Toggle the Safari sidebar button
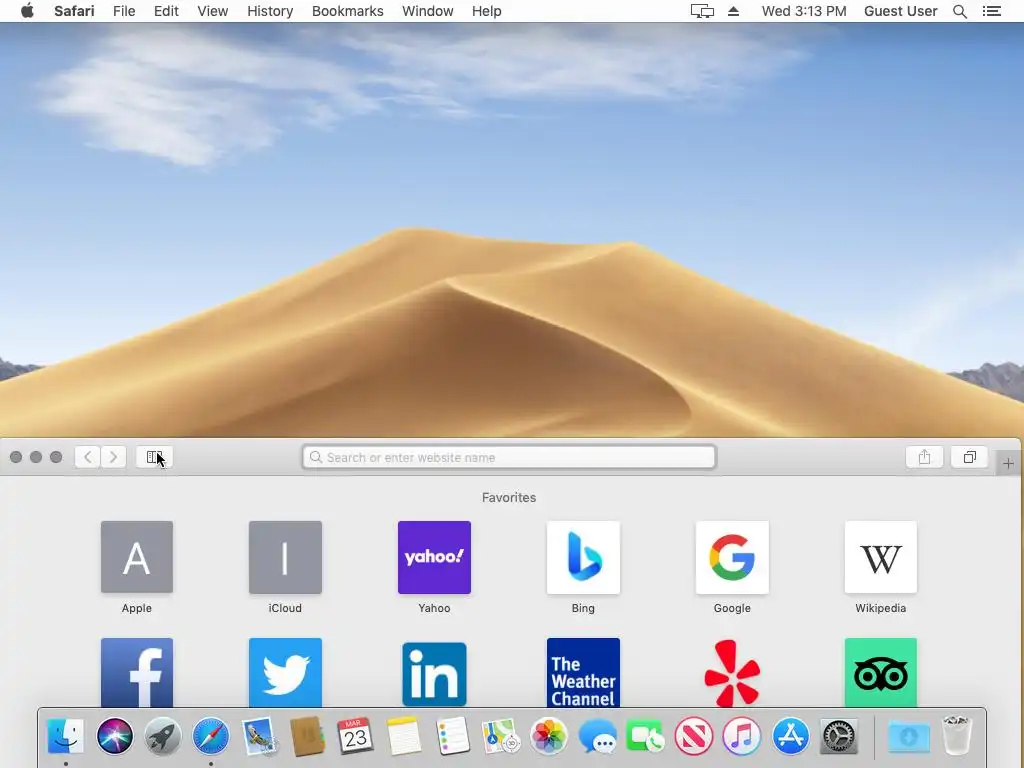Viewport: 1024px width, 768px height. point(154,457)
